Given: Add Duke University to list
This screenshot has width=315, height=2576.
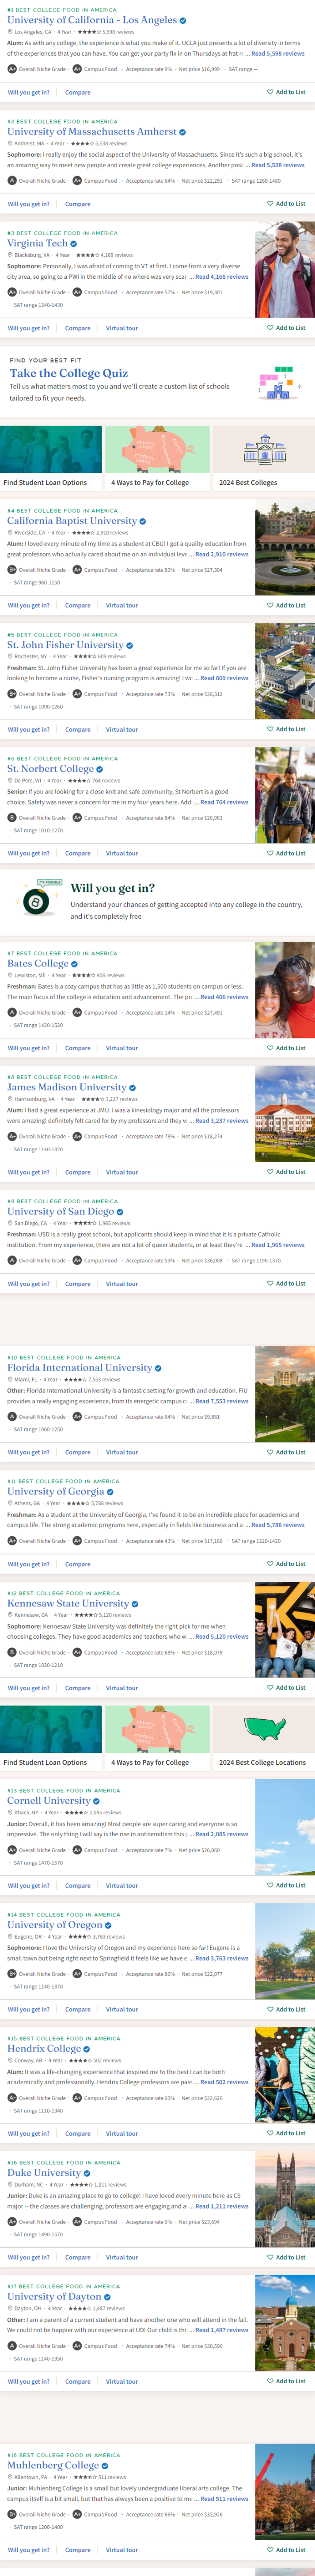Looking at the screenshot, I should pyautogui.click(x=286, y=2257).
